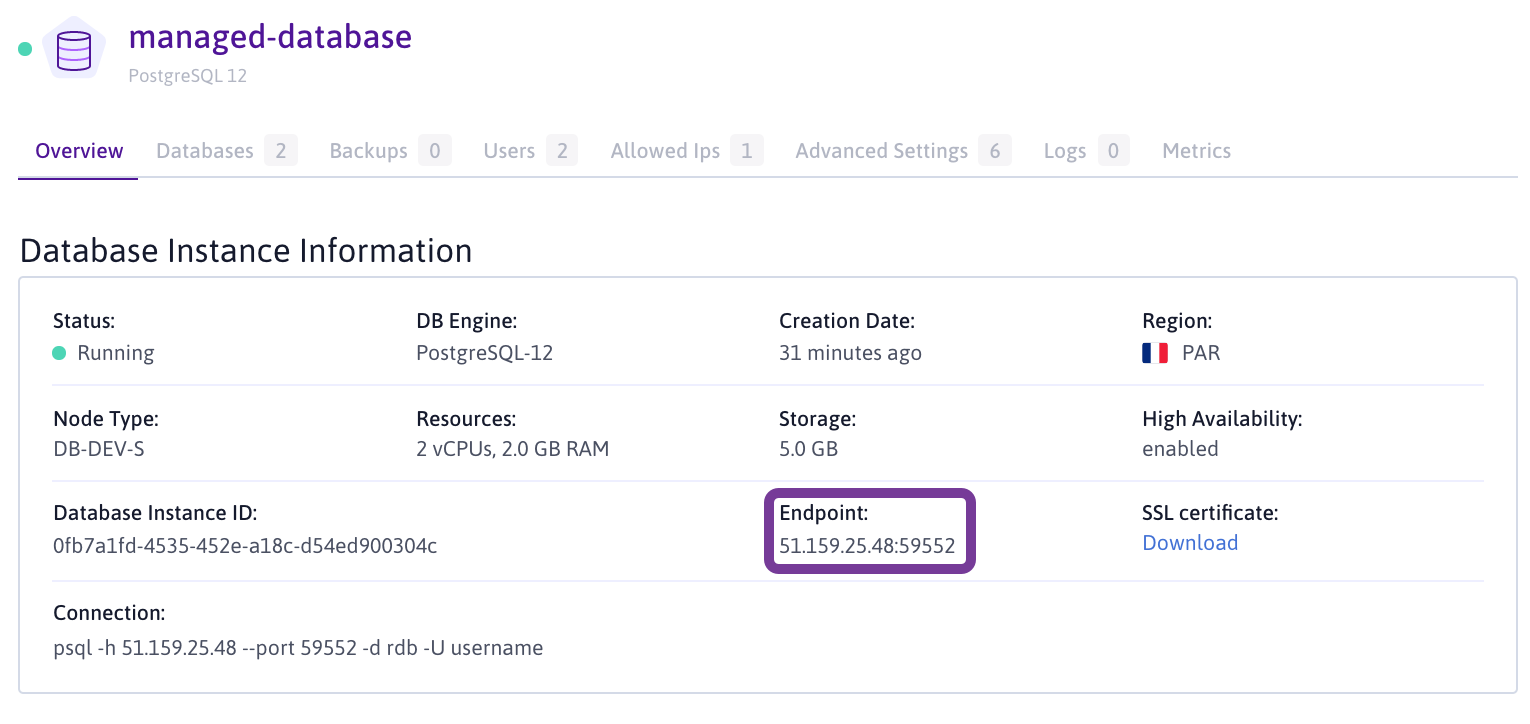The height and width of the screenshot is (724, 1530).
Task: Click the managed-database title
Action: coord(270,37)
